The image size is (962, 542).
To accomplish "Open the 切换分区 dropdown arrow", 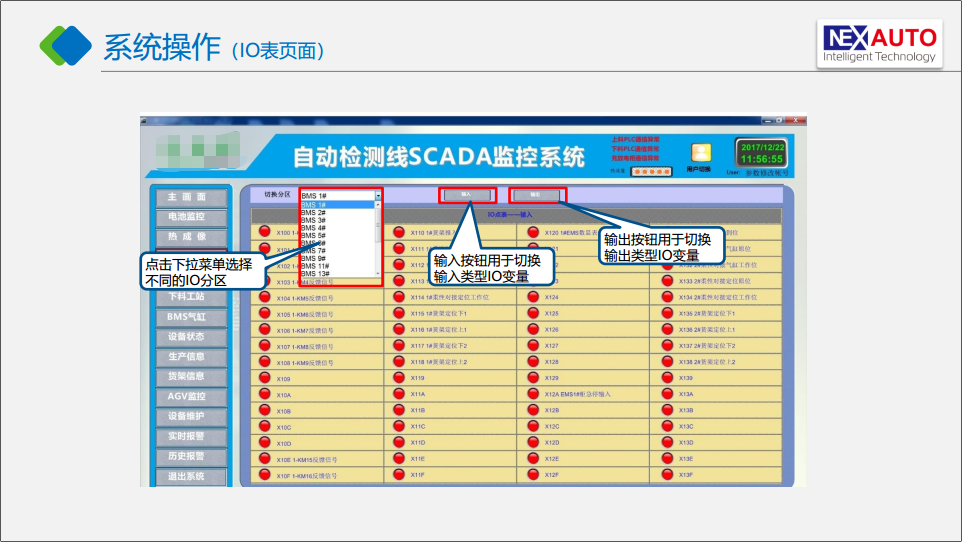I will 378,196.
